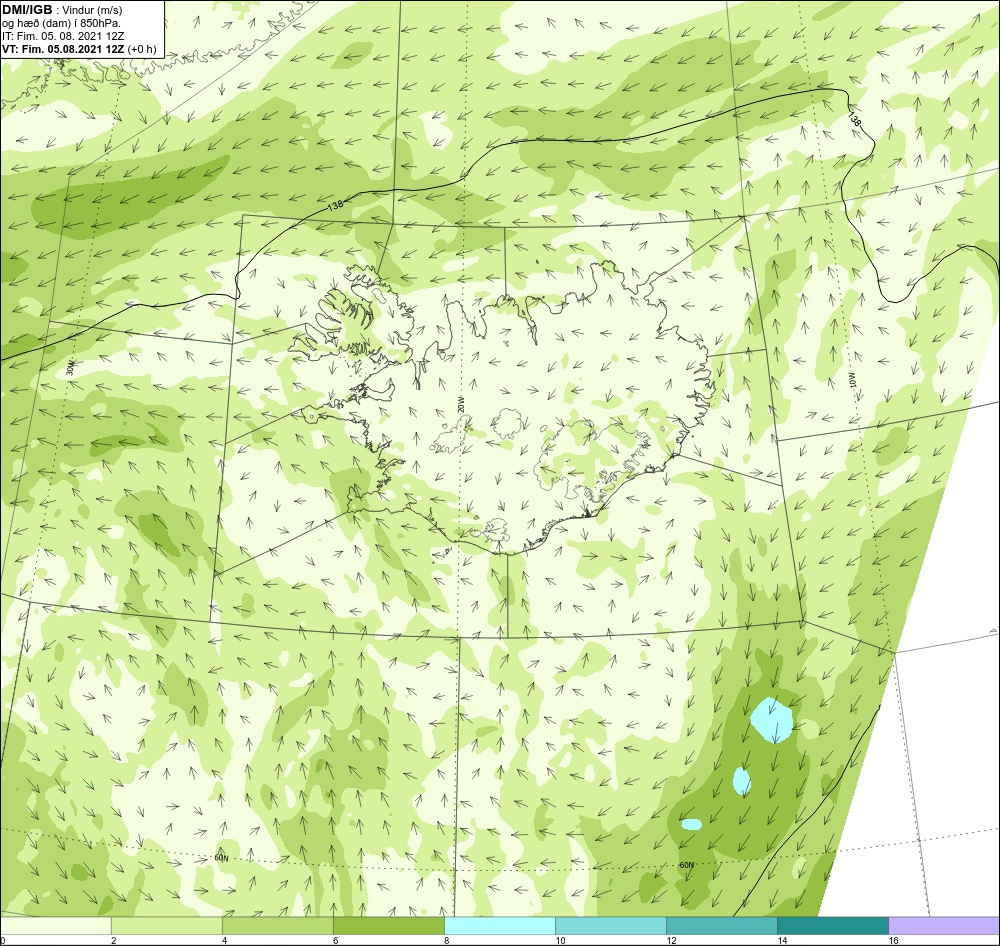Select the 'IT: Fim. 05. 08. 2021 12Z' line
The height and width of the screenshot is (946, 1000).
click(x=63, y=36)
